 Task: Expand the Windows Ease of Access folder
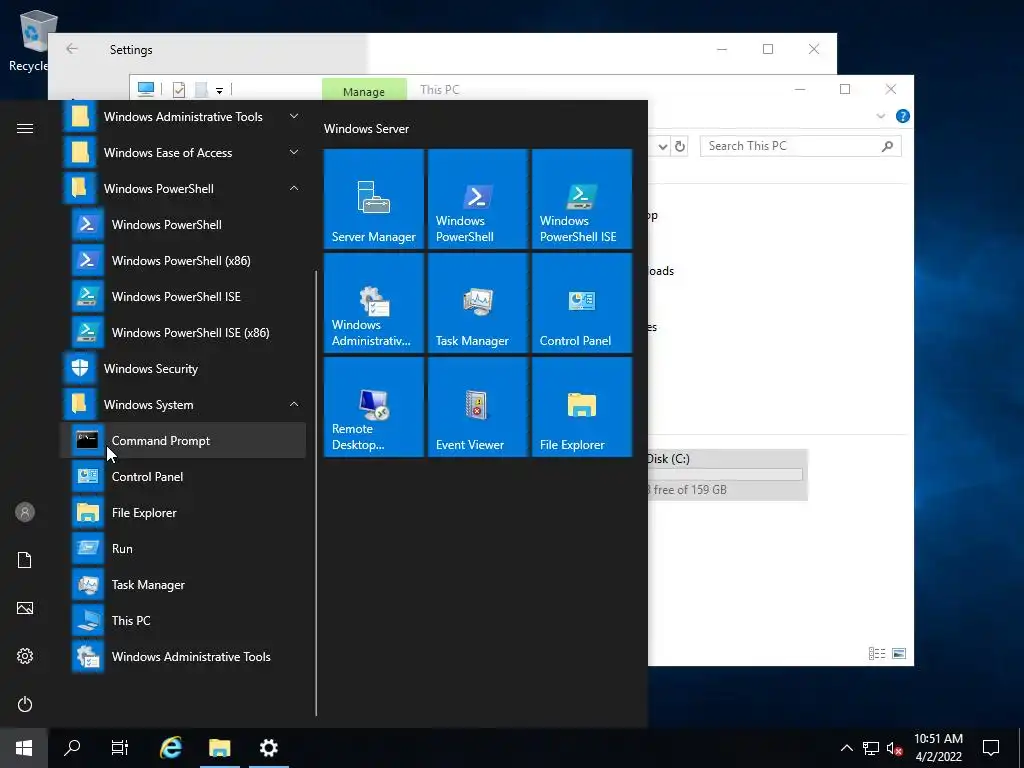point(183,153)
